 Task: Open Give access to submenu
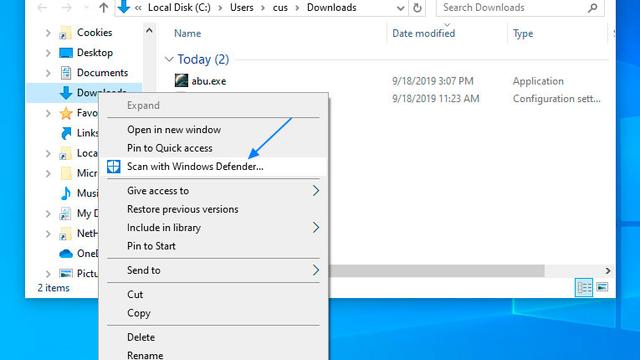click(213, 191)
